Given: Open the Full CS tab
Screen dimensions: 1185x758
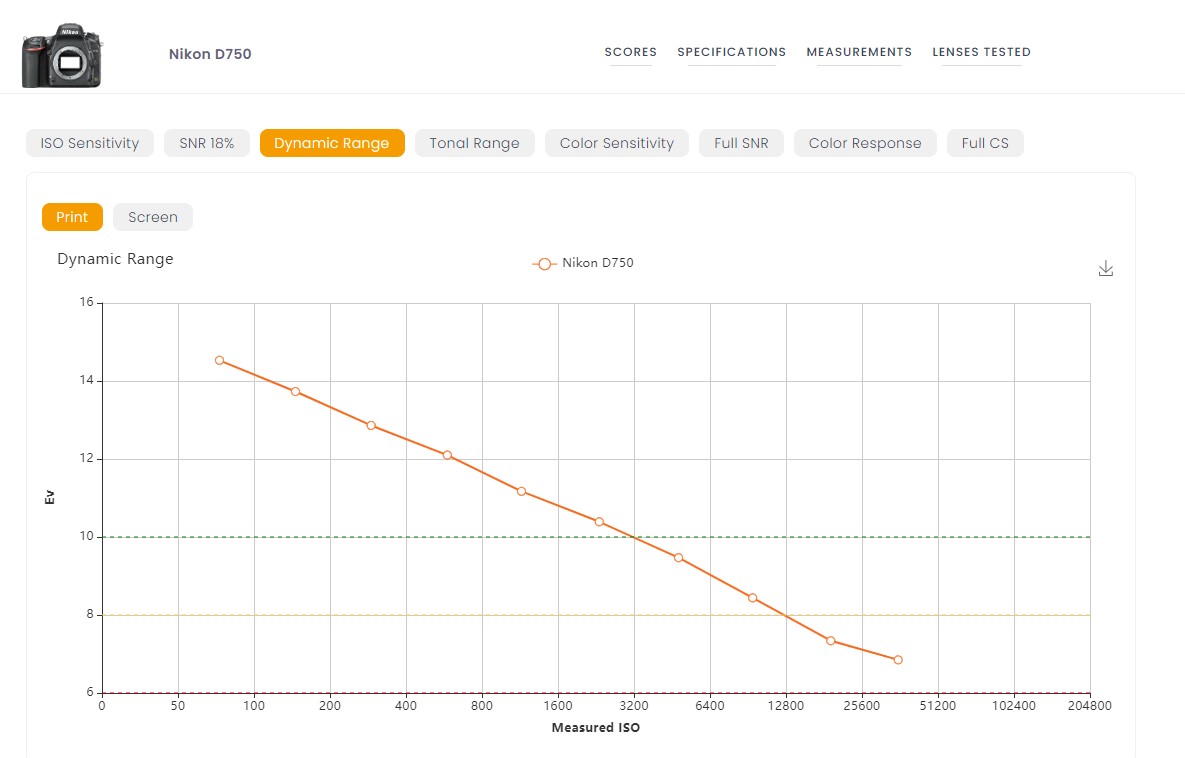Looking at the screenshot, I should click(x=985, y=143).
